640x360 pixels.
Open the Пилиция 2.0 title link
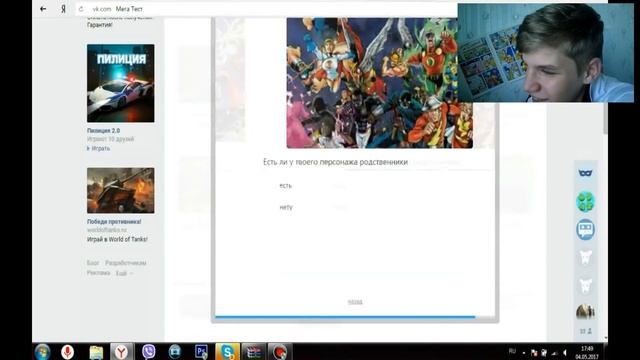(103, 131)
